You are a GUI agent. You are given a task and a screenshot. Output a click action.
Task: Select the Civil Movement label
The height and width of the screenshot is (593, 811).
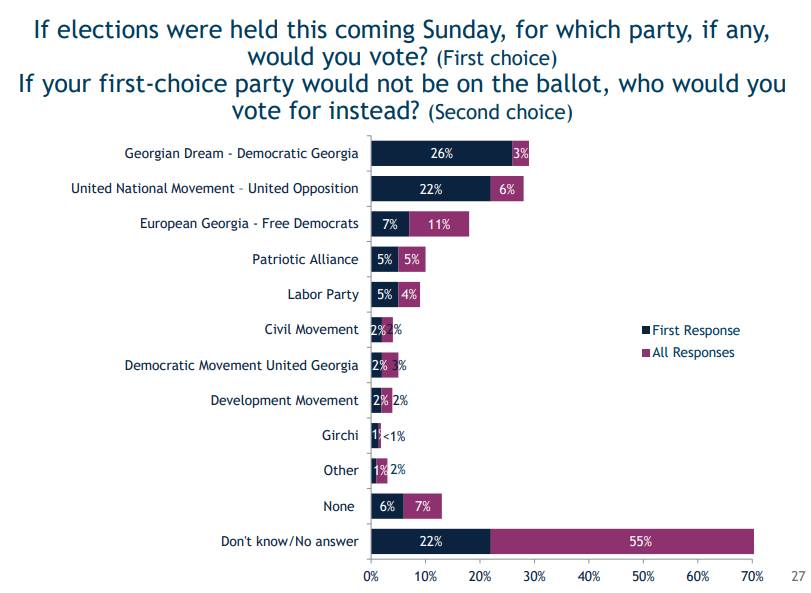pyautogui.click(x=311, y=329)
